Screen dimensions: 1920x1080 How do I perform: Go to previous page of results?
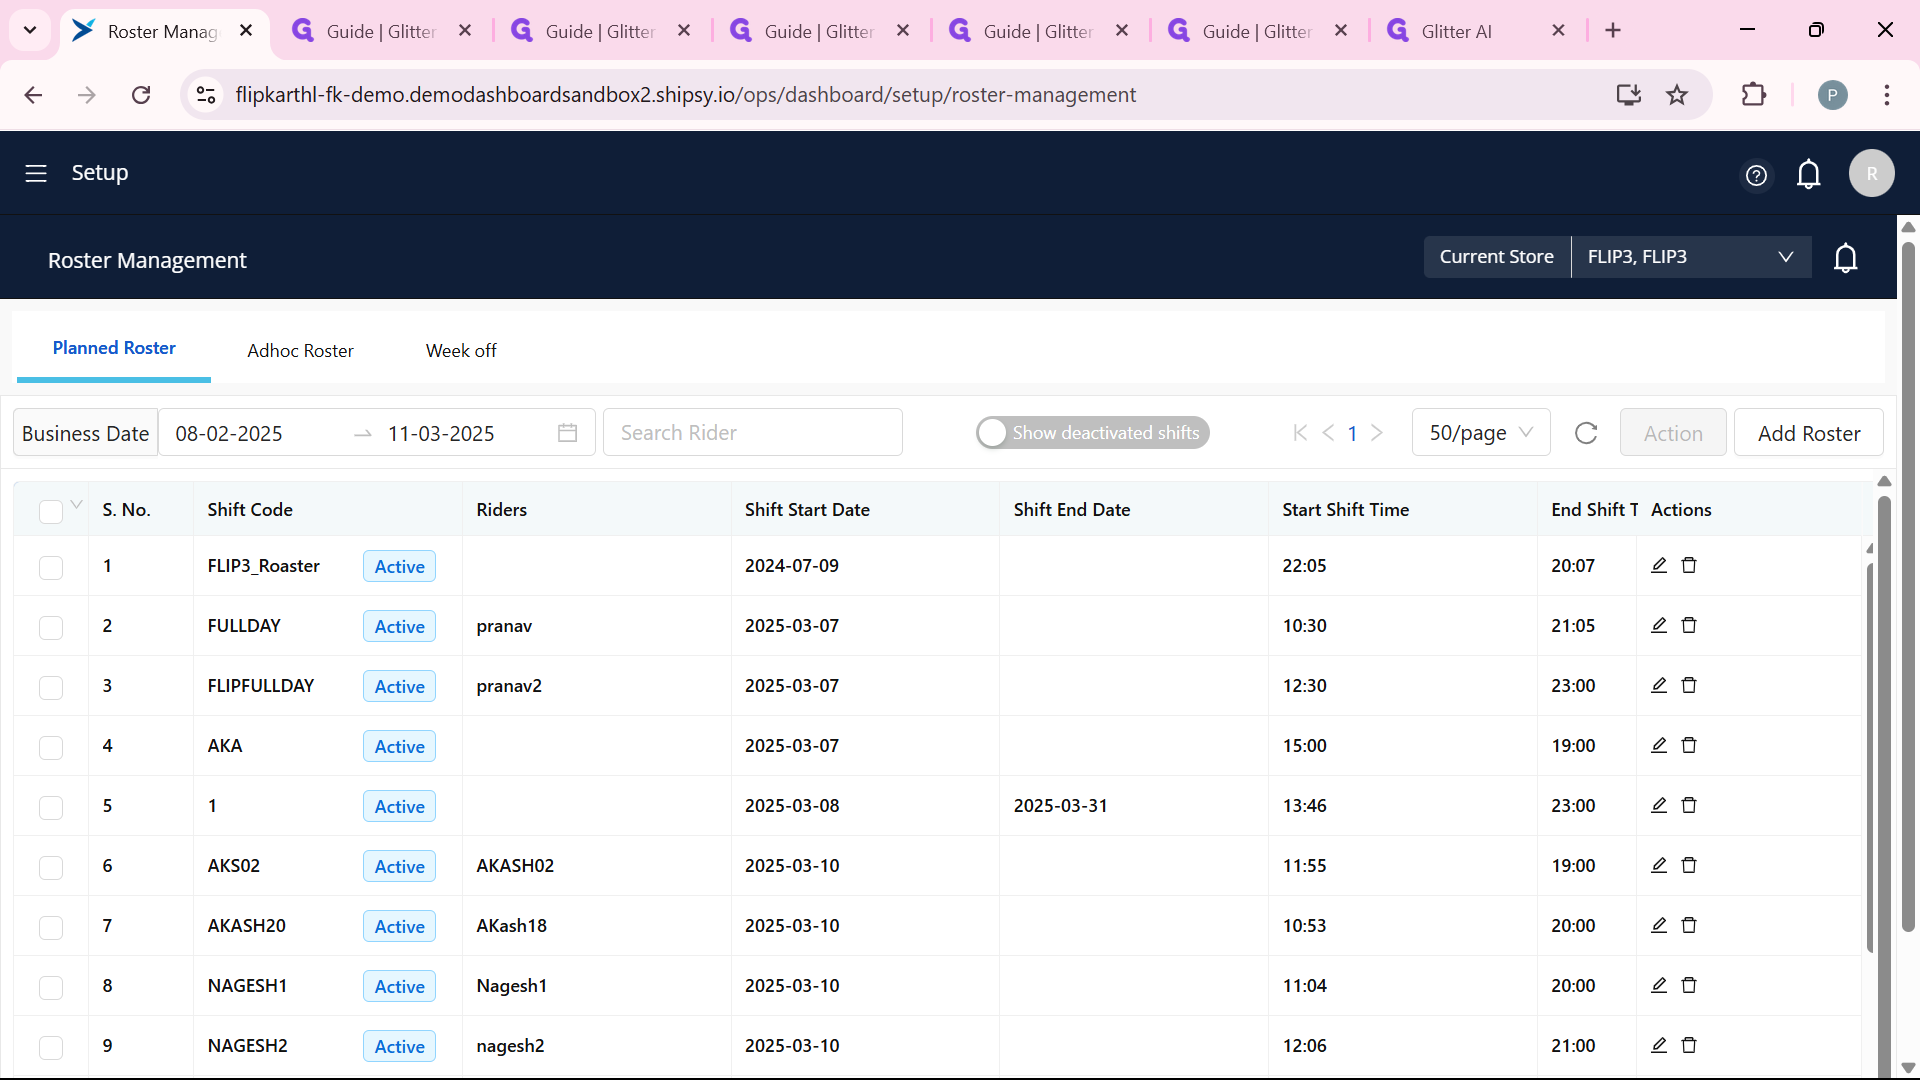pyautogui.click(x=1328, y=433)
